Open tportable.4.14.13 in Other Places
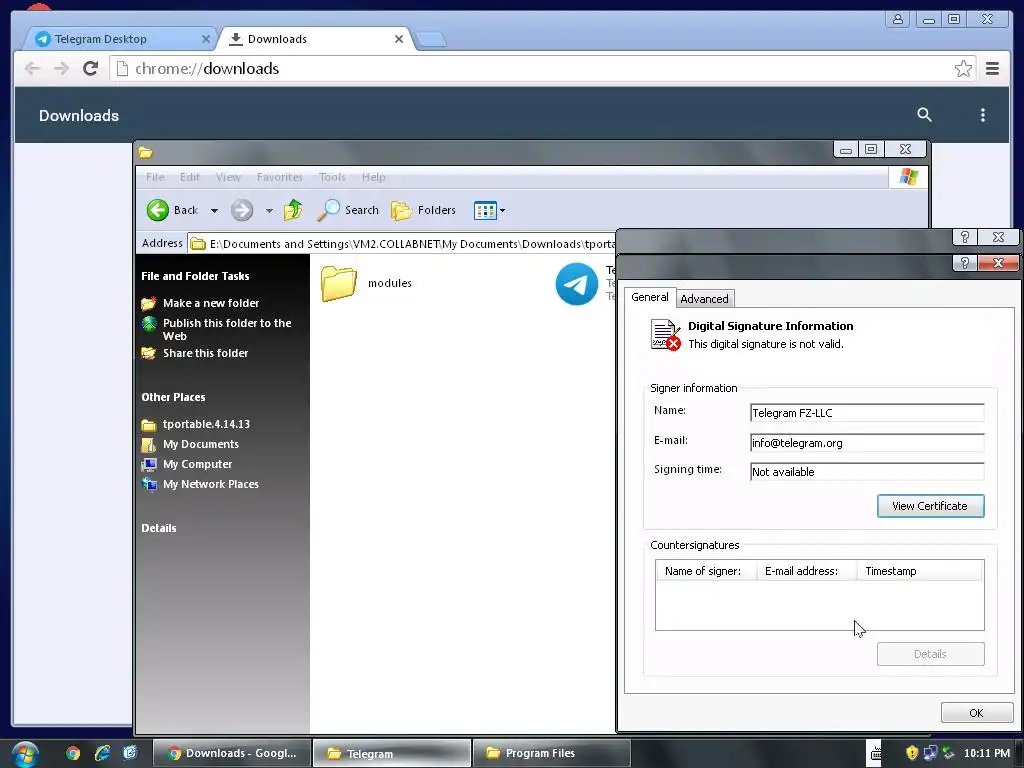The height and width of the screenshot is (768, 1024). coord(206,424)
